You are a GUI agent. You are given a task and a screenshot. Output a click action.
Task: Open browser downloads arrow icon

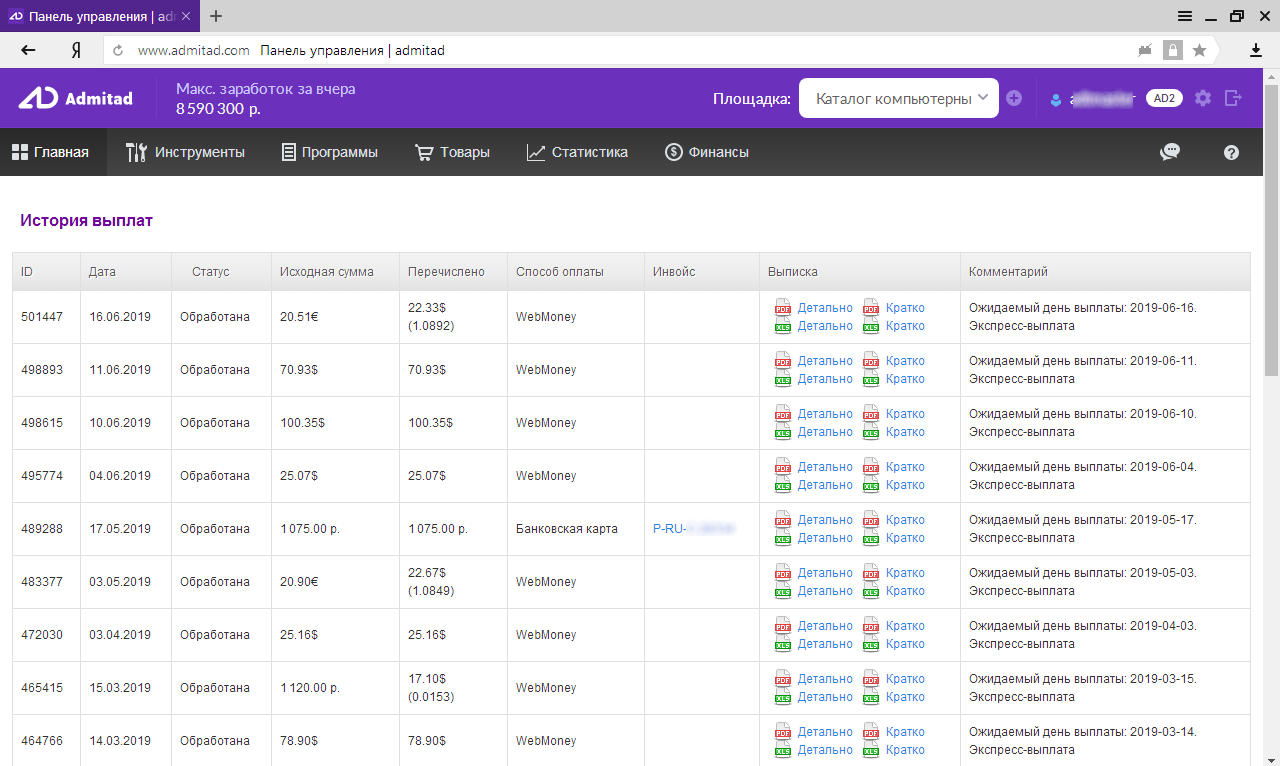[1255, 50]
